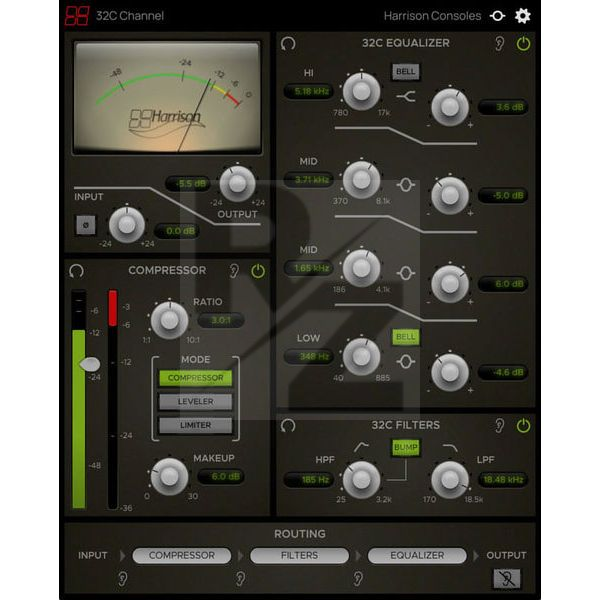Click the LOW gain knob at -4.6 dB

[450, 372]
